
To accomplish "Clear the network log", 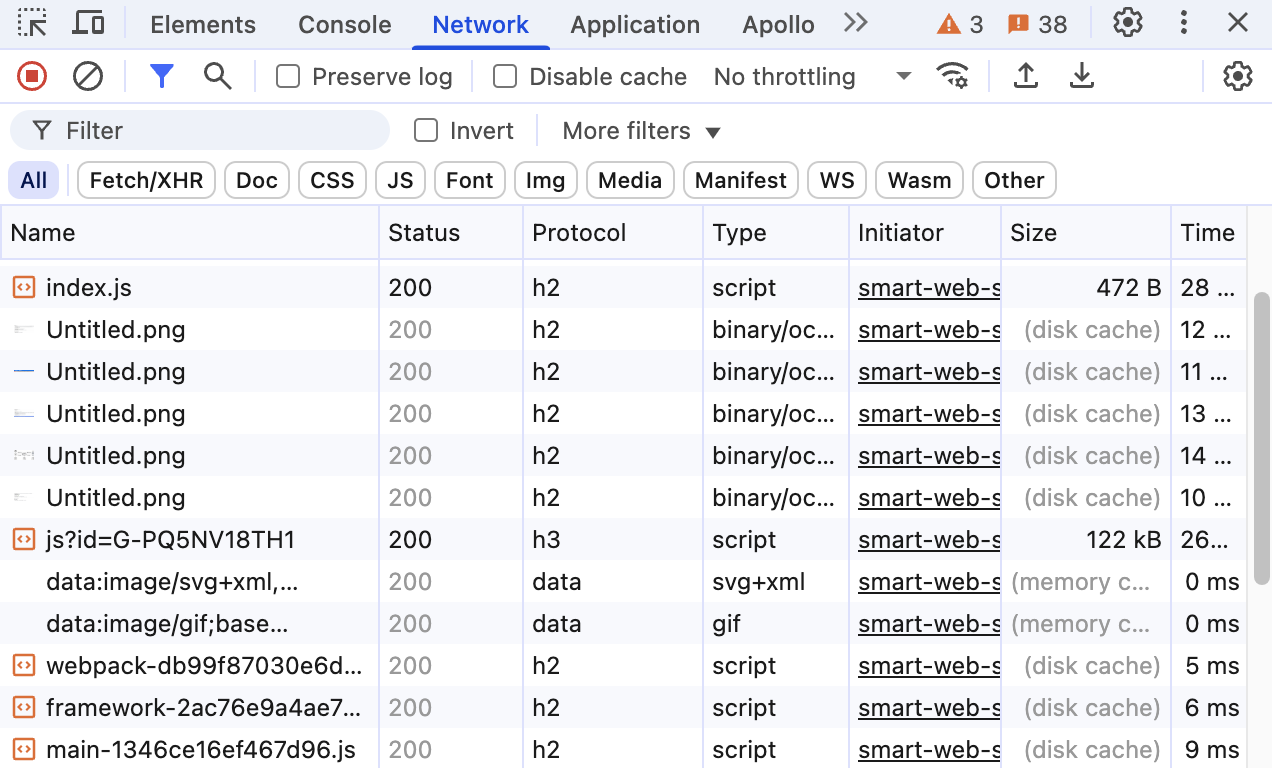I will click(88, 76).
